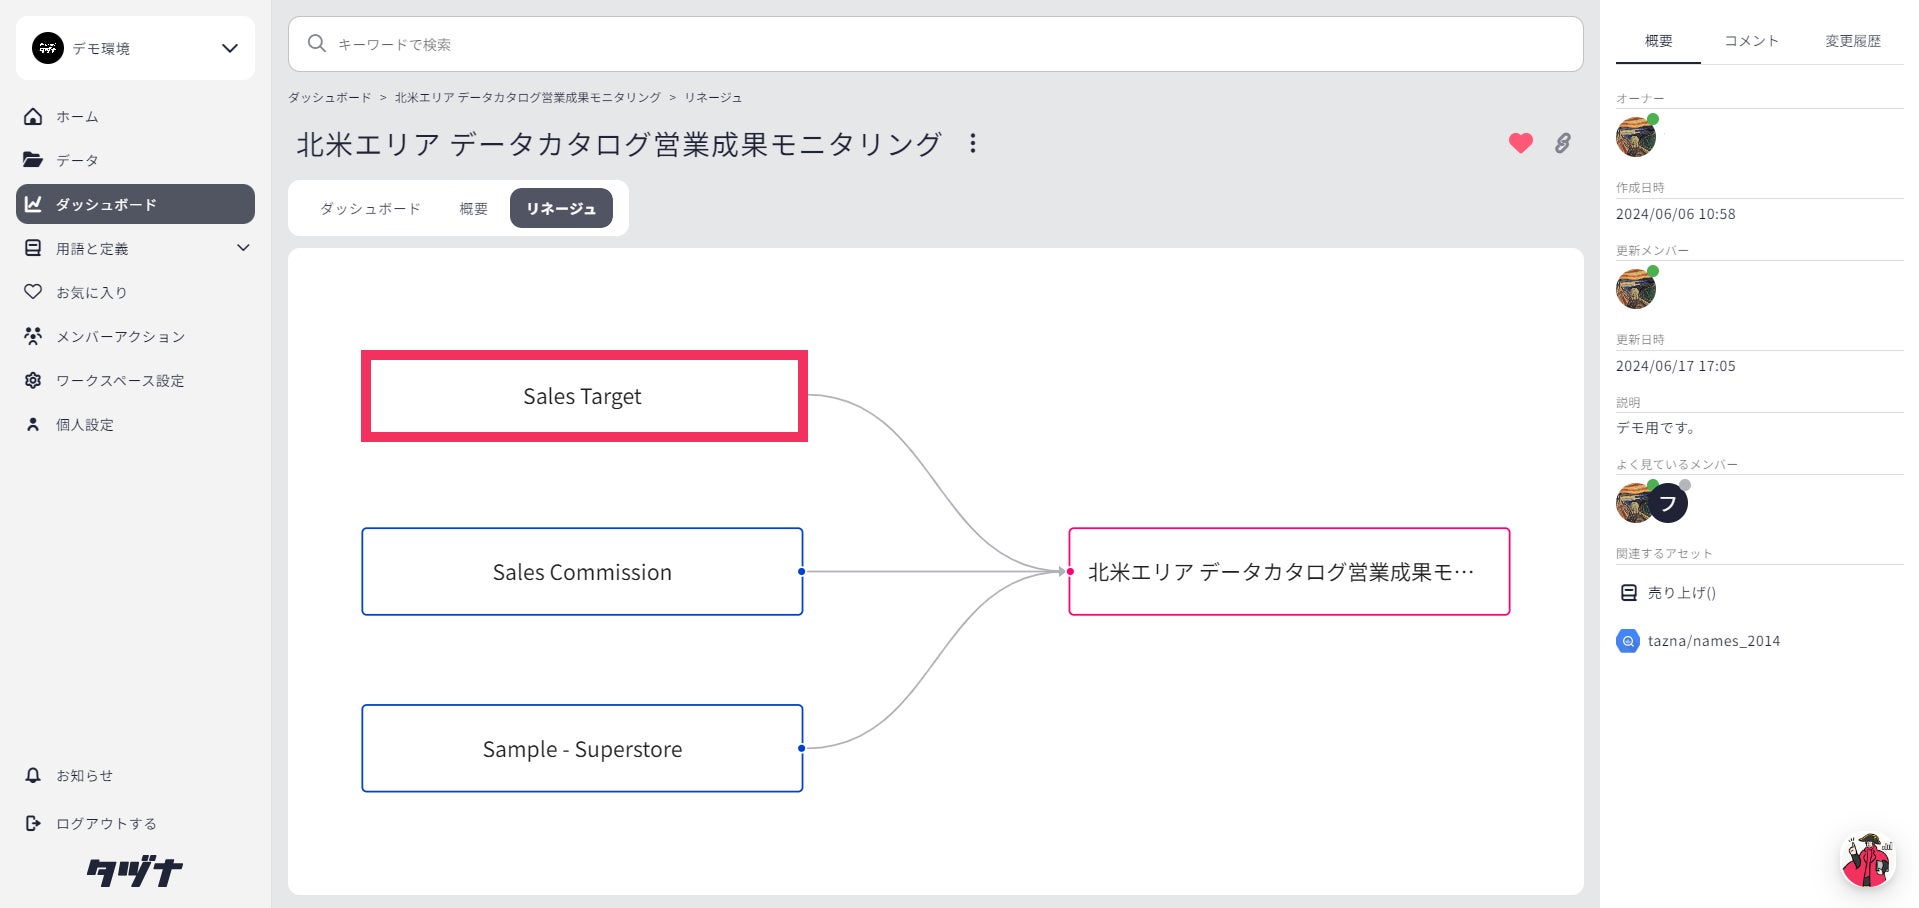This screenshot has height=908, width=1919.
Task: Click the notifications bell icon
Action: click(33, 776)
